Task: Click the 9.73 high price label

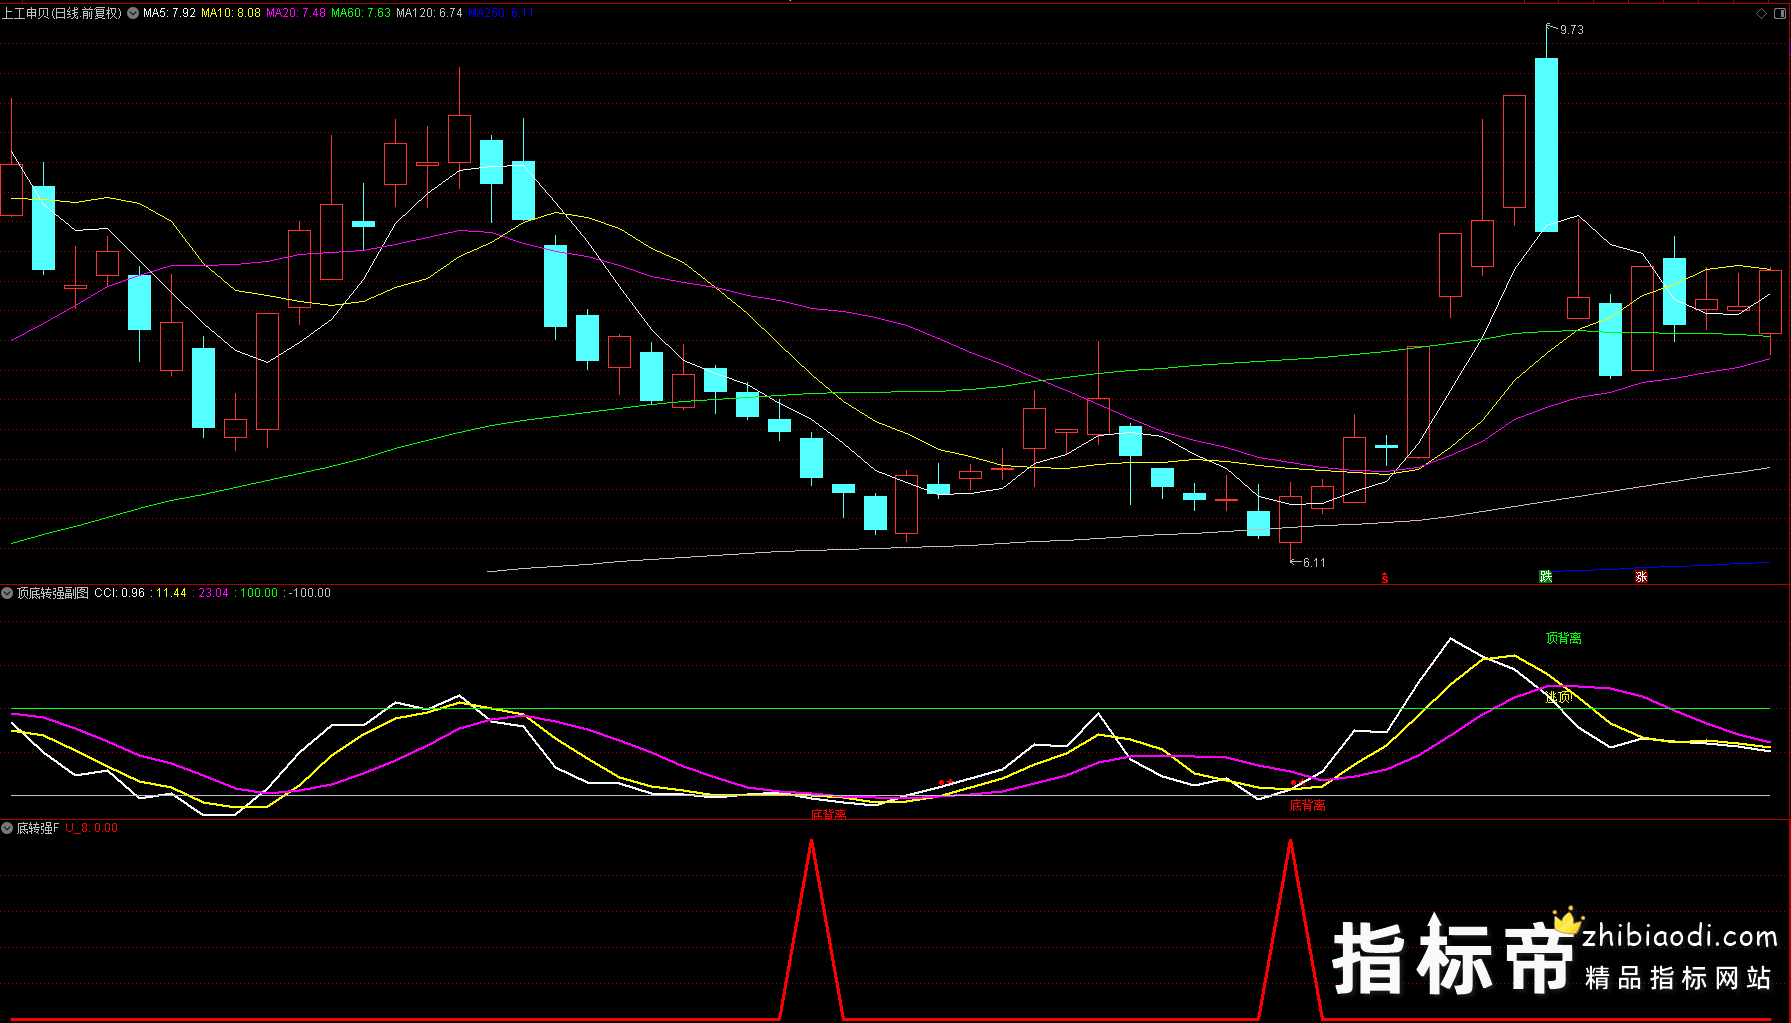Action: point(1572,30)
